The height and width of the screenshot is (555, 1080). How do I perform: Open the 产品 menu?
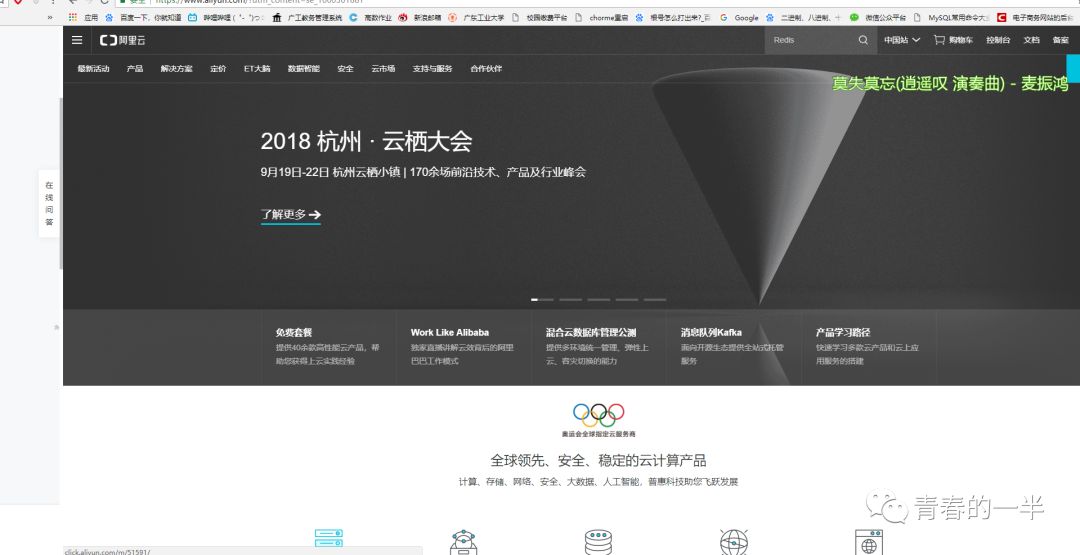click(x=135, y=68)
